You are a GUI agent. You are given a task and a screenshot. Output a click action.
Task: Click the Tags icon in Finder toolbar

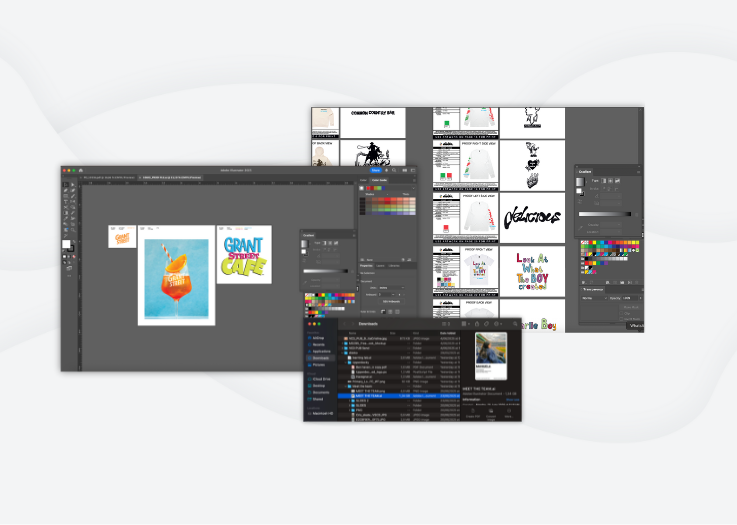tap(486, 324)
